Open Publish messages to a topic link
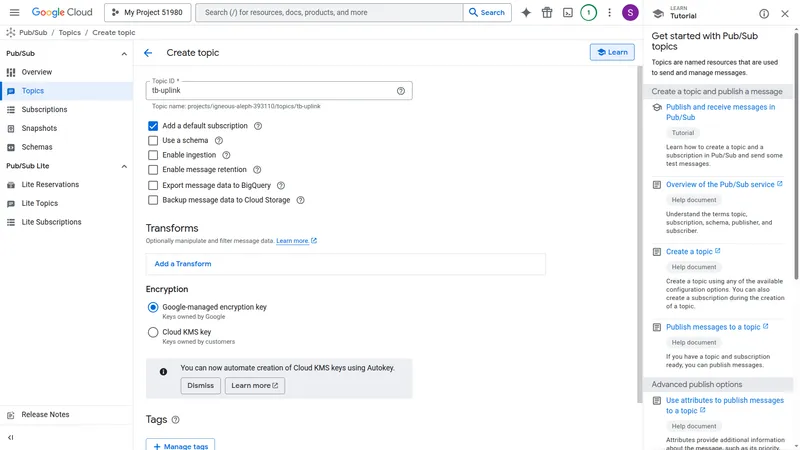Screen dimensions: 800x450 tap(717, 327)
